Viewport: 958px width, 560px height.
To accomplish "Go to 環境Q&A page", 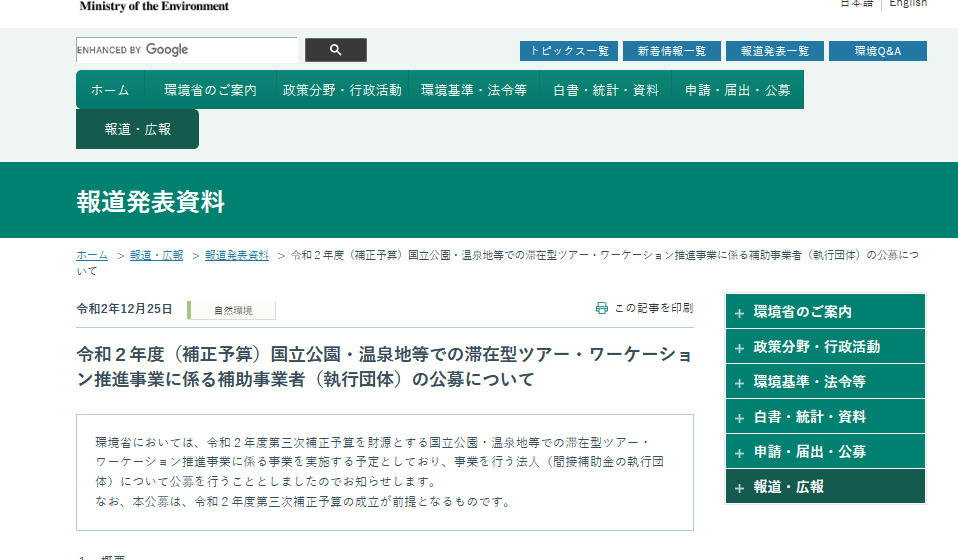I will [877, 51].
